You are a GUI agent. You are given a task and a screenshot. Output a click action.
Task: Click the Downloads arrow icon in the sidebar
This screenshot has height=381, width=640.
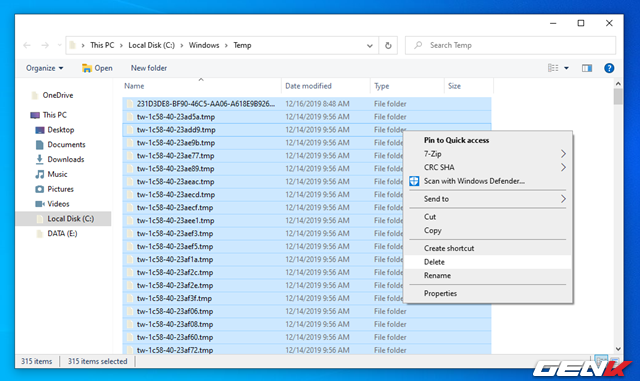pyautogui.click(x=40, y=159)
